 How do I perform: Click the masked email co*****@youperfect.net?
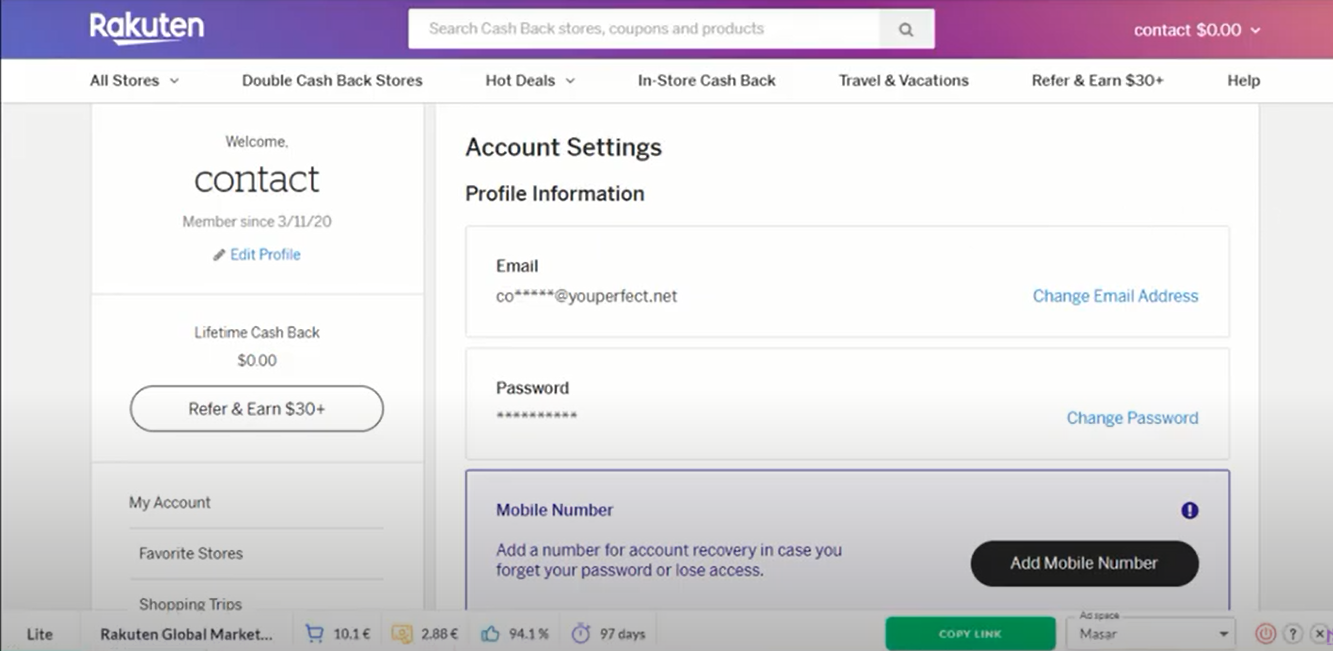pyautogui.click(x=586, y=296)
